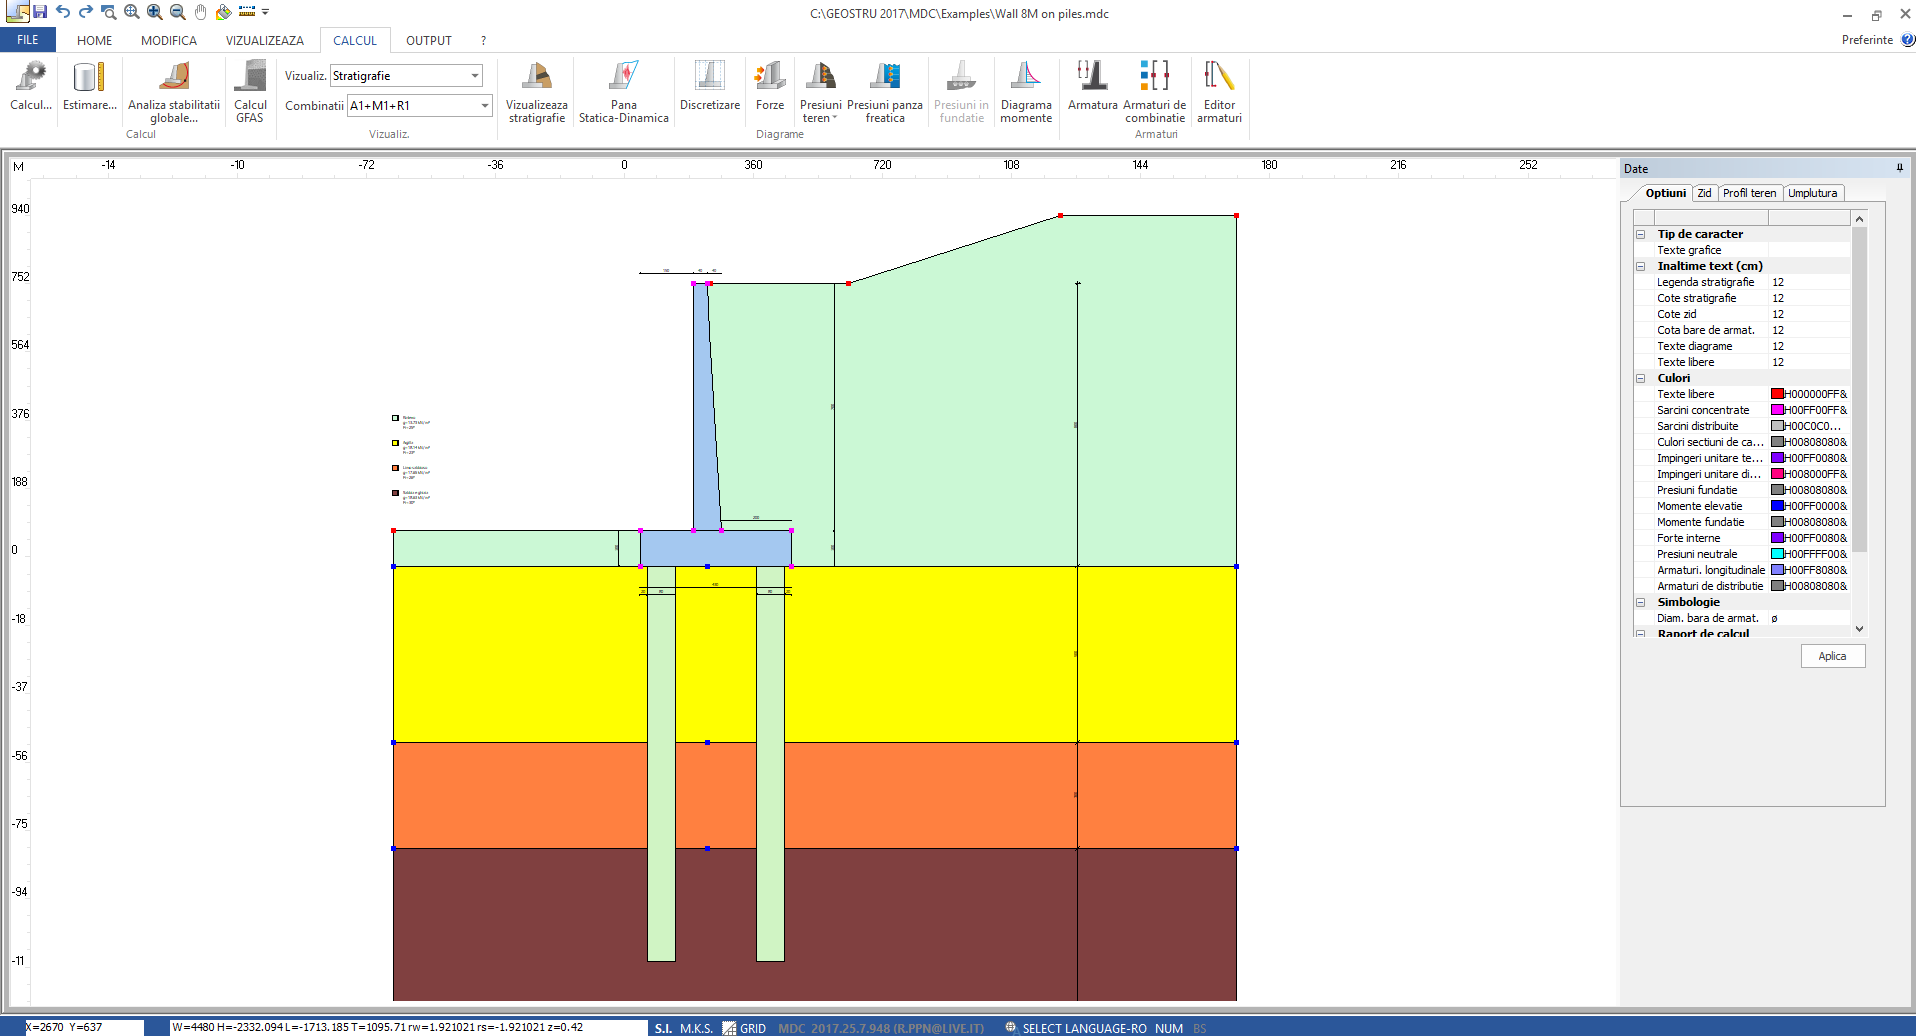Pick the Texte libere red color swatch
The width and height of the screenshot is (1916, 1036).
click(1778, 394)
